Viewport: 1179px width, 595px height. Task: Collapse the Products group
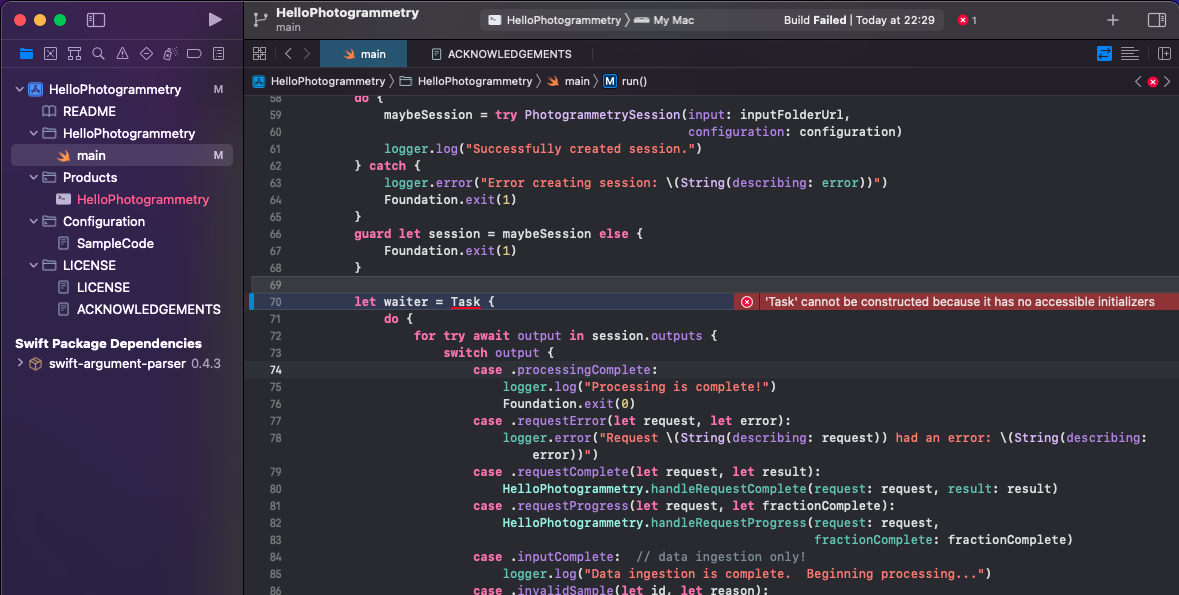(x=34, y=178)
